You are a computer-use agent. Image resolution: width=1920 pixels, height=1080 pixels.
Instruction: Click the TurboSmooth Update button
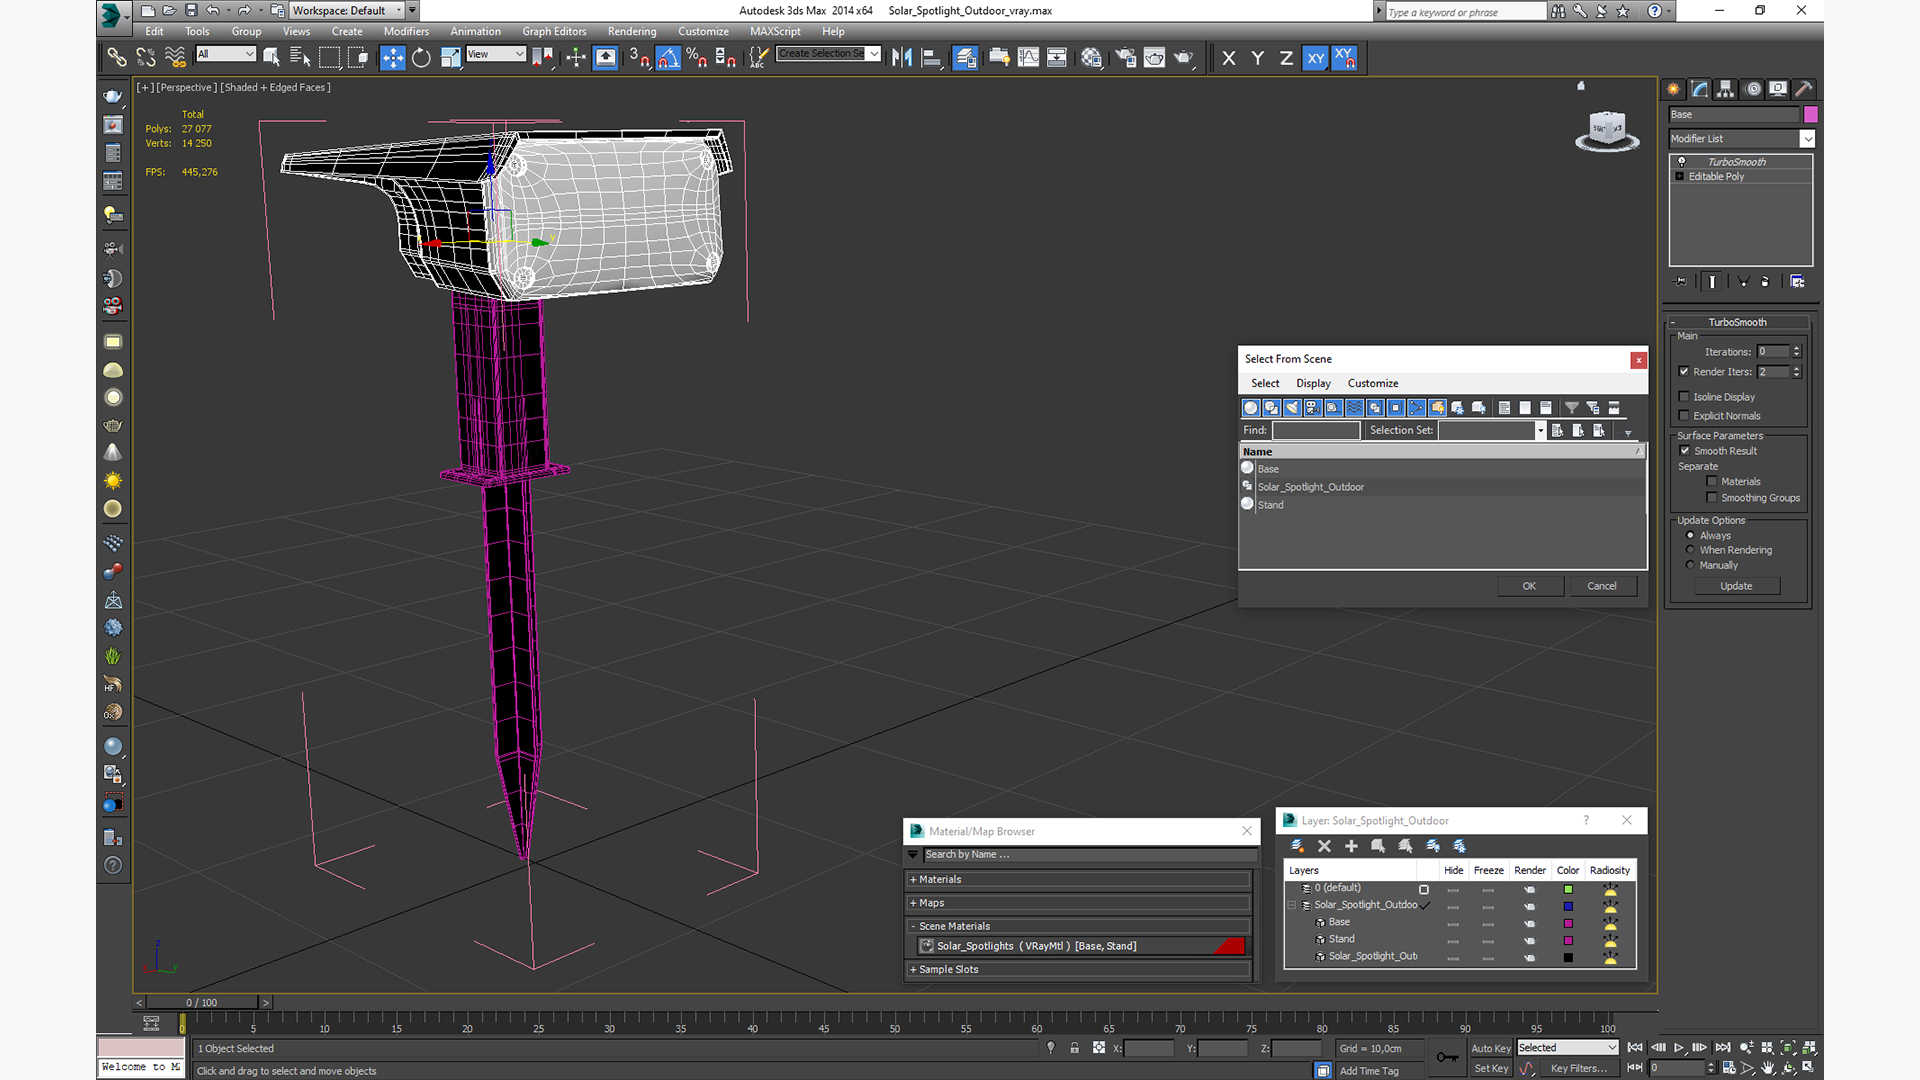[x=1736, y=586]
